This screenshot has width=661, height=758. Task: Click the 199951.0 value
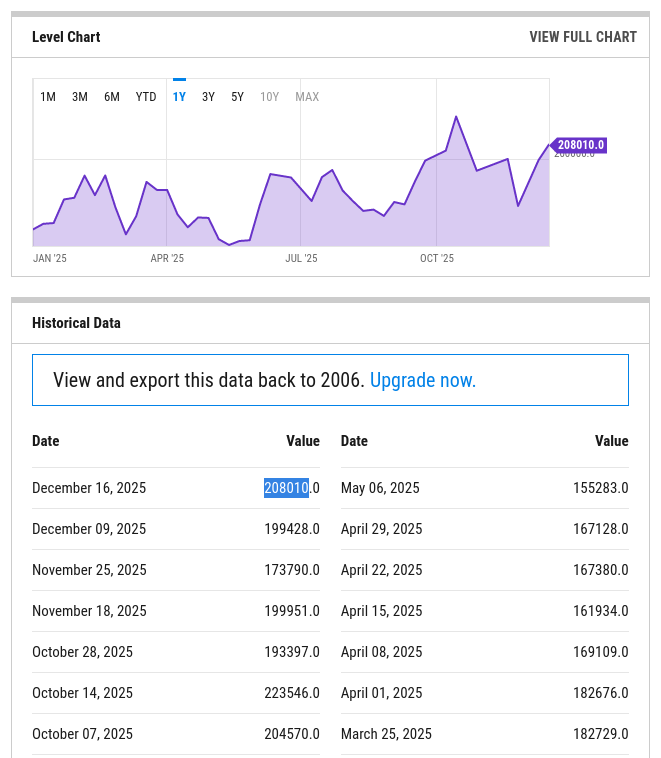(292, 611)
